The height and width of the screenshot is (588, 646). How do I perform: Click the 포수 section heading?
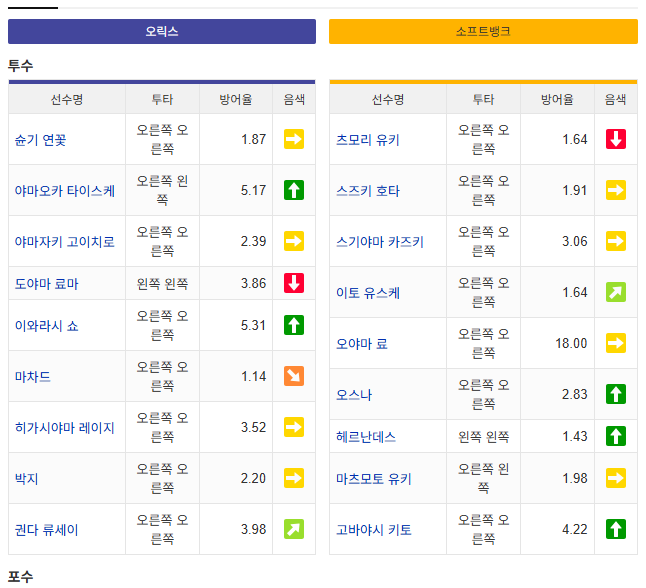[x=21, y=576]
